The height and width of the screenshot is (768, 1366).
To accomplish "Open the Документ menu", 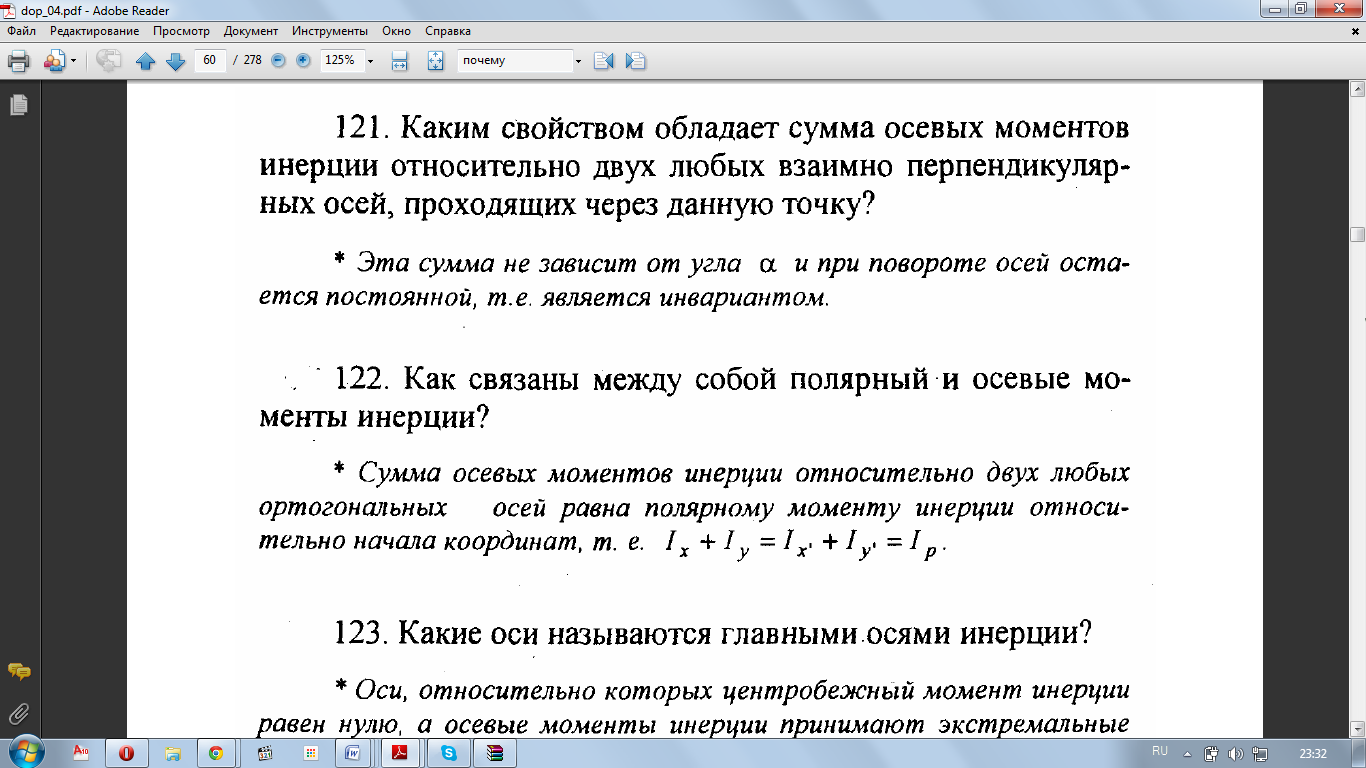I will pyautogui.click(x=251, y=31).
